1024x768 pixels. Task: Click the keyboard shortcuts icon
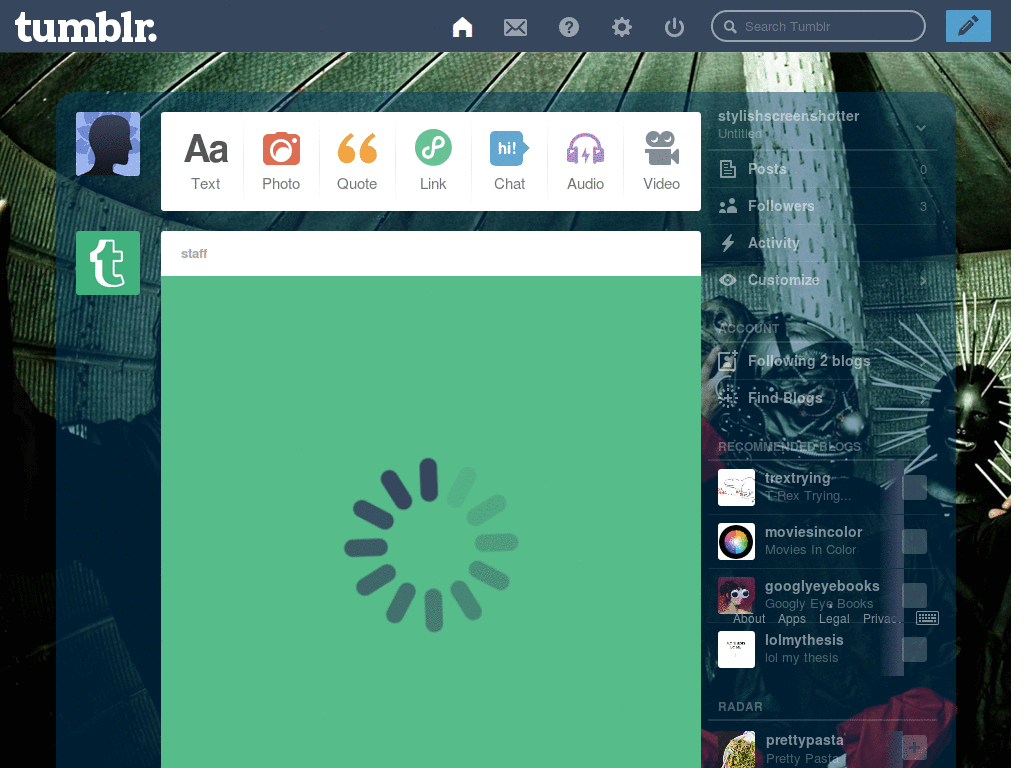coord(927,618)
